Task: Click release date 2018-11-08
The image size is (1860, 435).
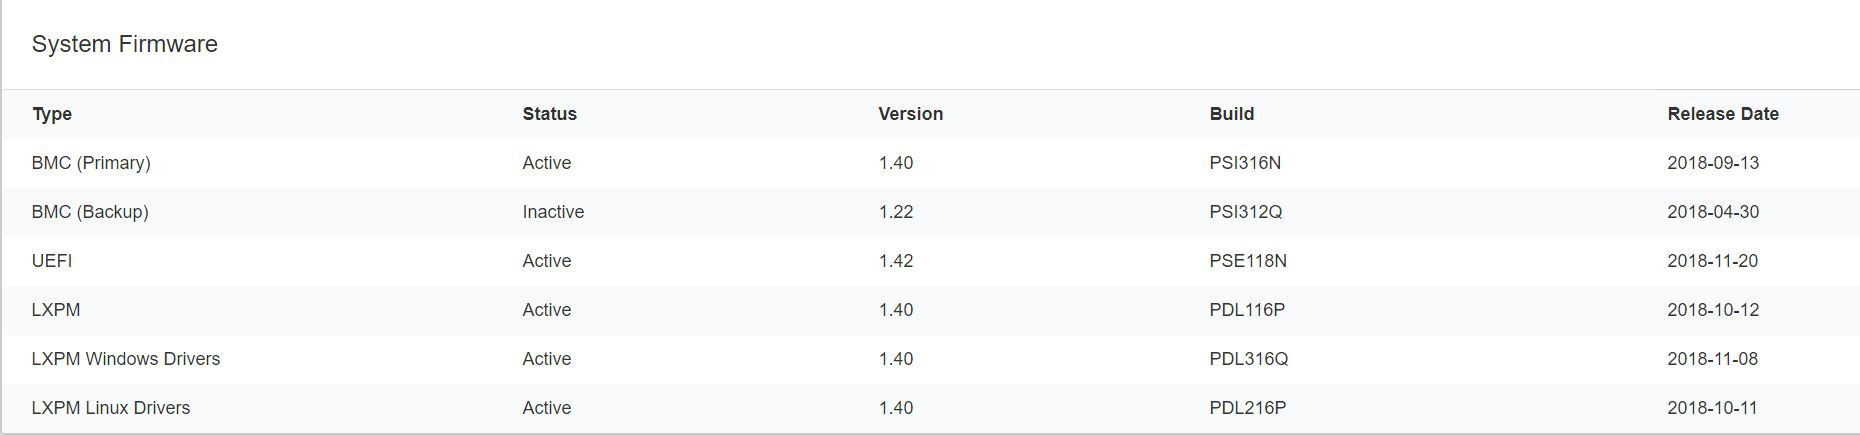Action: click(1712, 359)
